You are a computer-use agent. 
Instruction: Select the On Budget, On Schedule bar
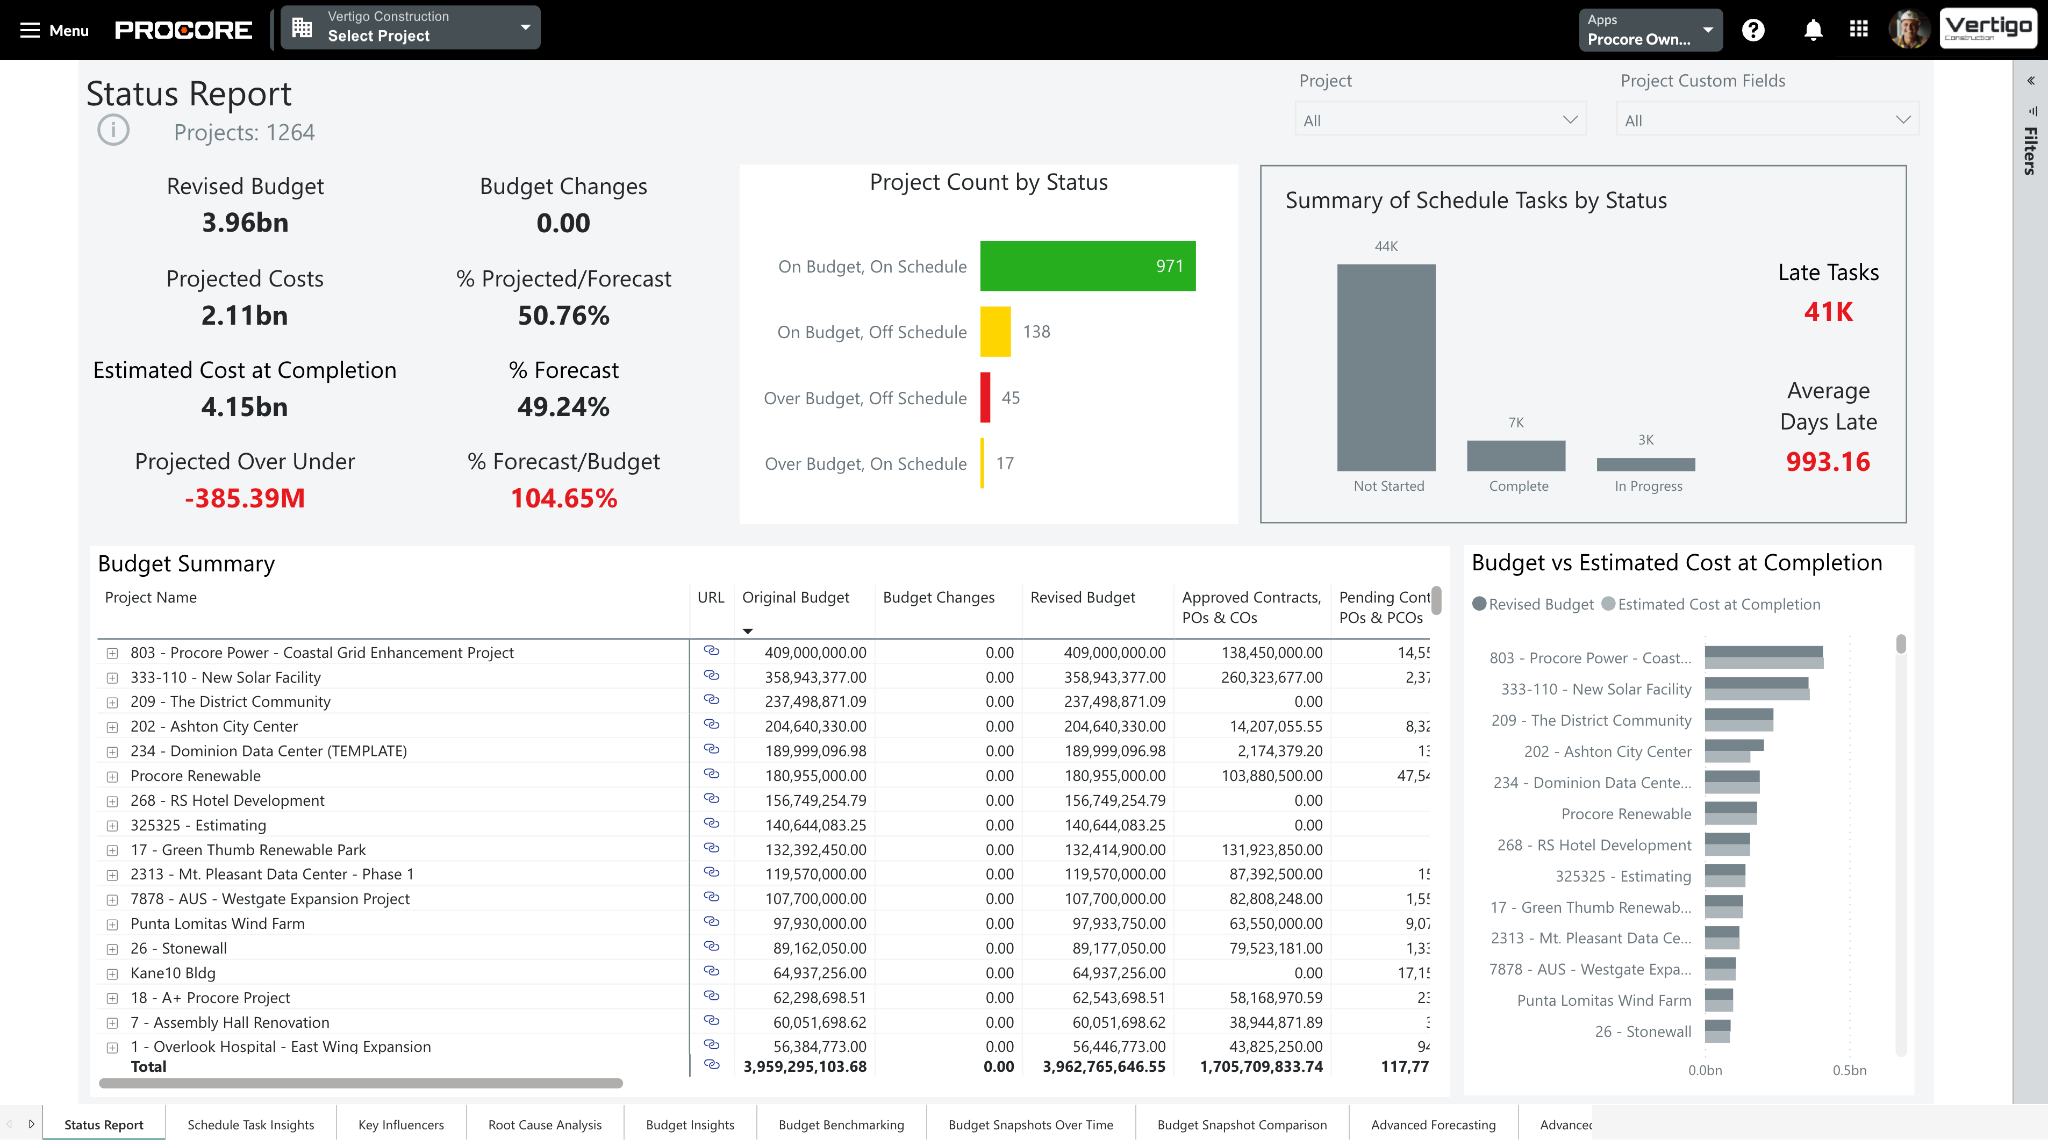[1087, 266]
